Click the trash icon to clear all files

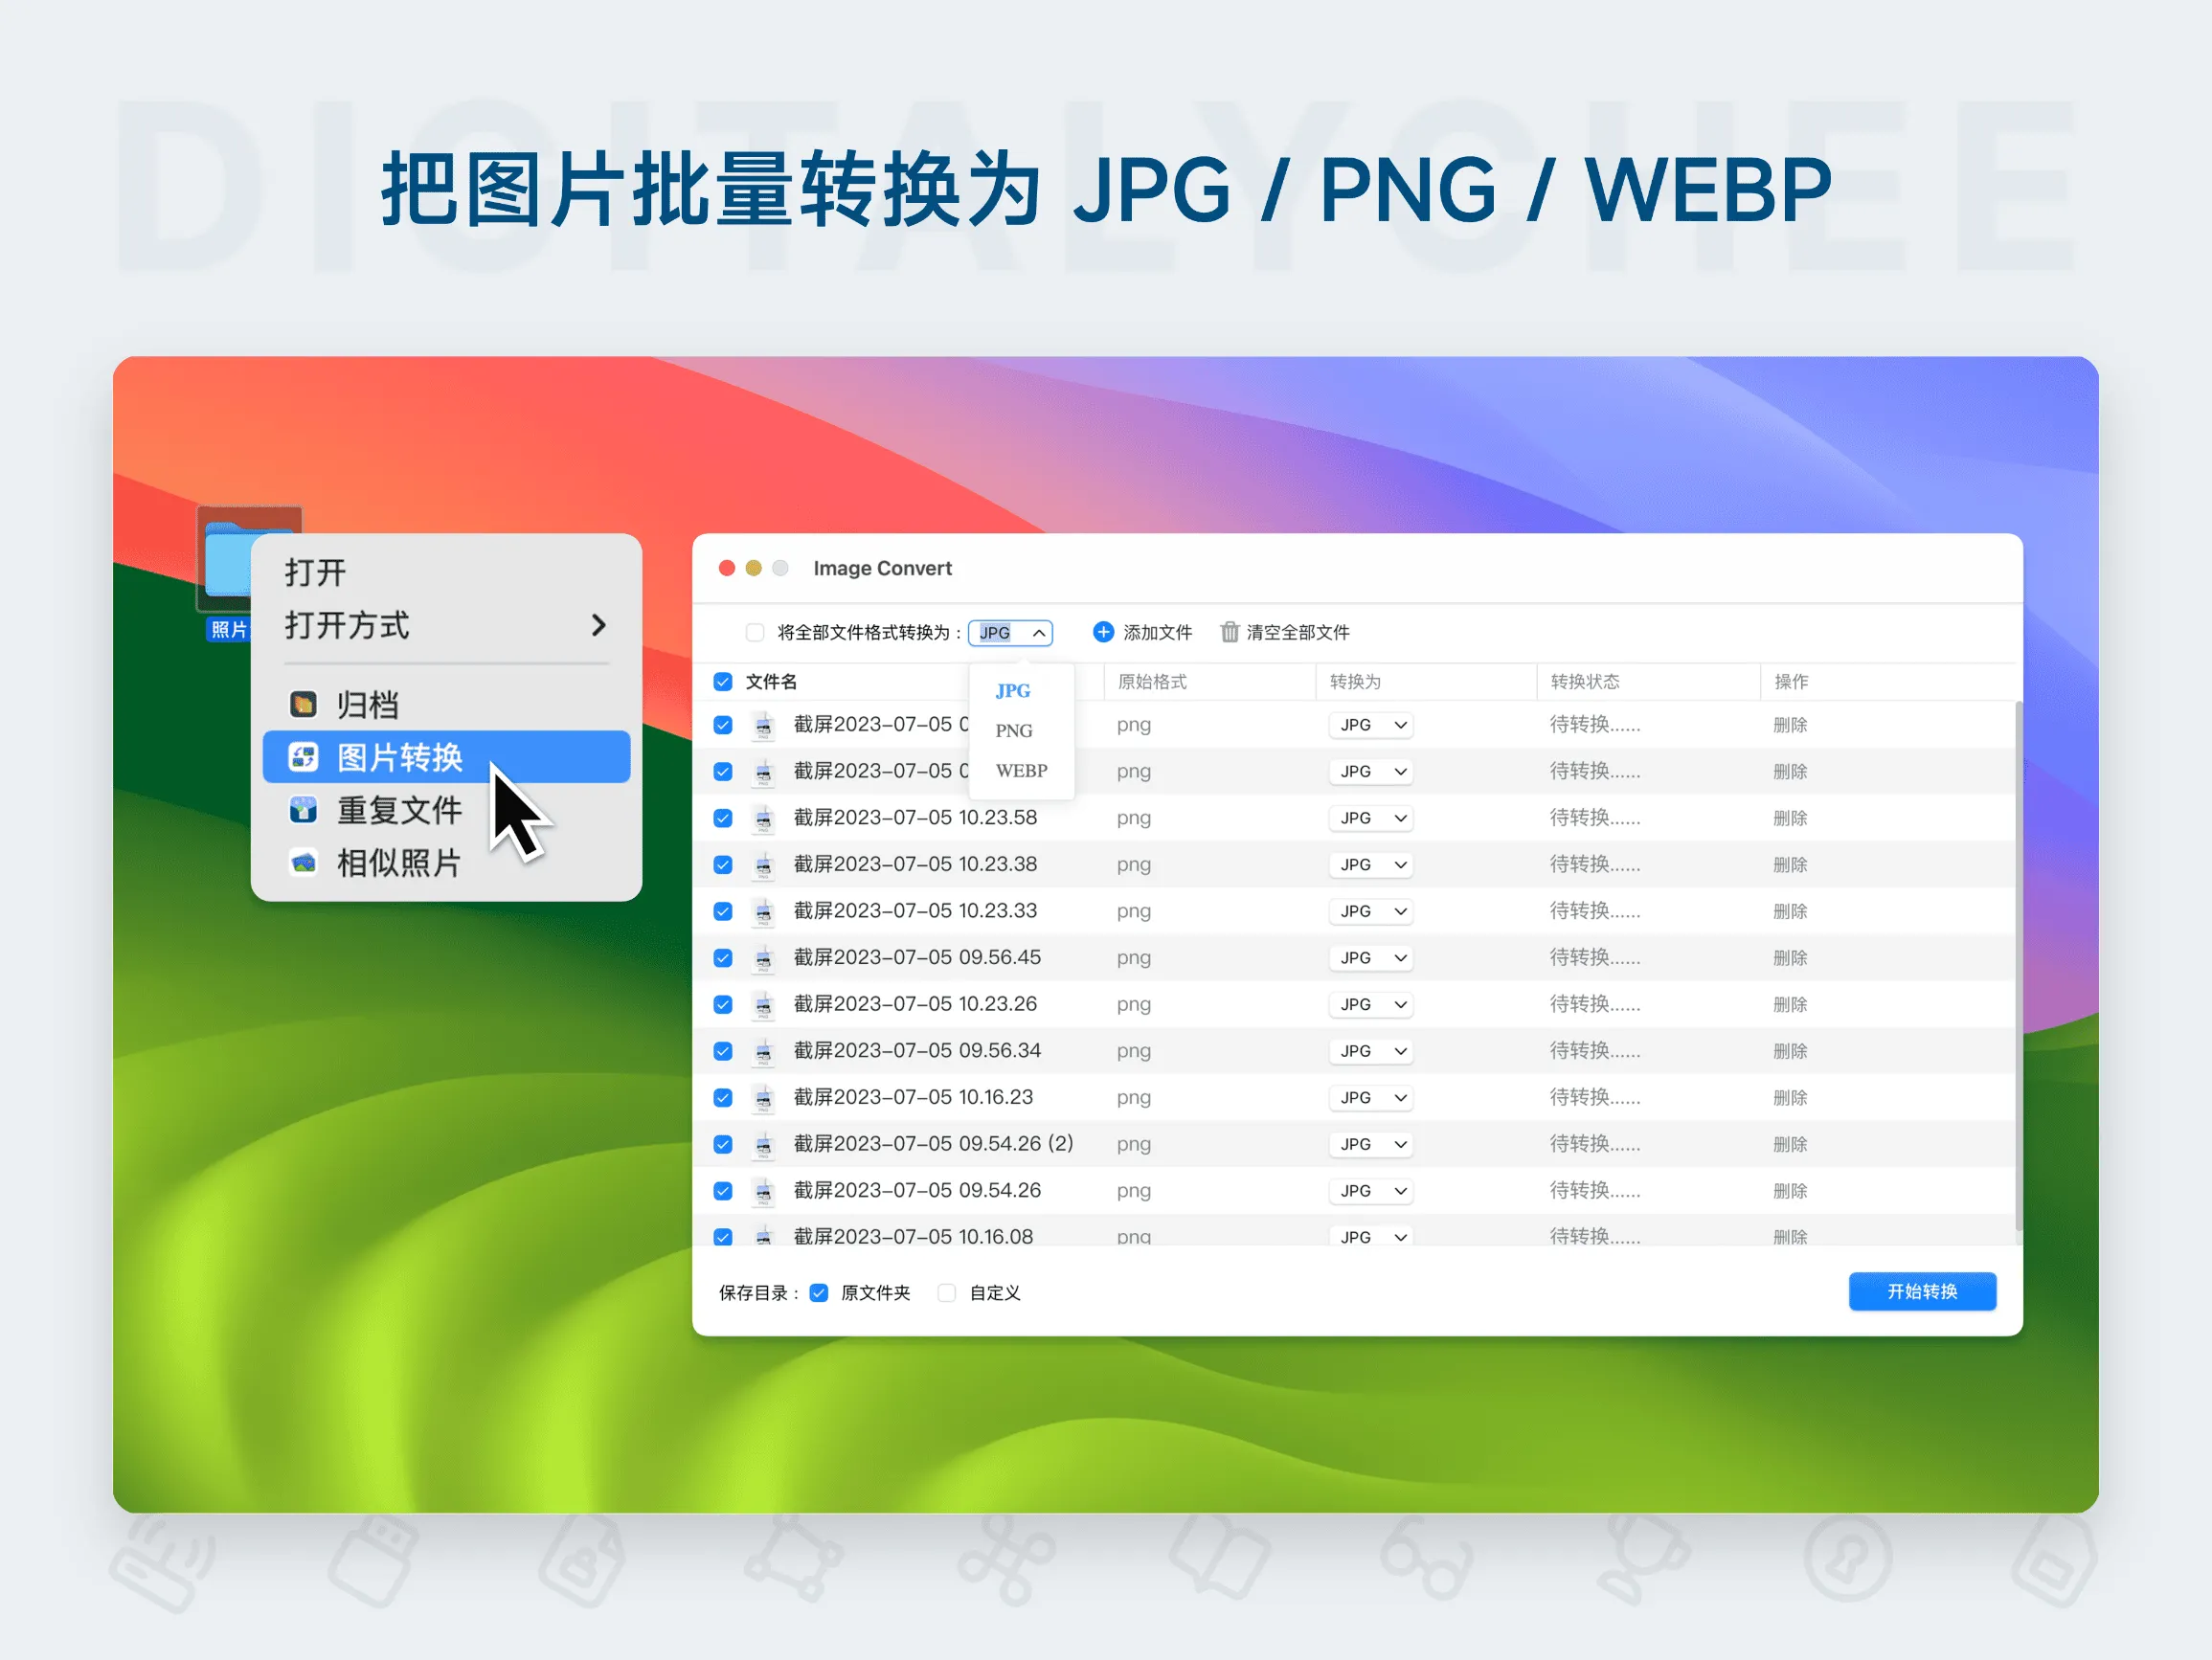click(1231, 632)
